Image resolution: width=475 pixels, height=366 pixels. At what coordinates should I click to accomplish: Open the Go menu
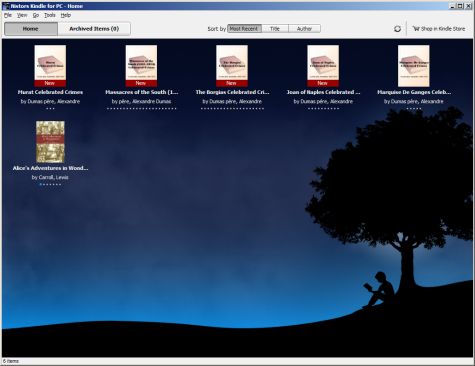(36, 15)
